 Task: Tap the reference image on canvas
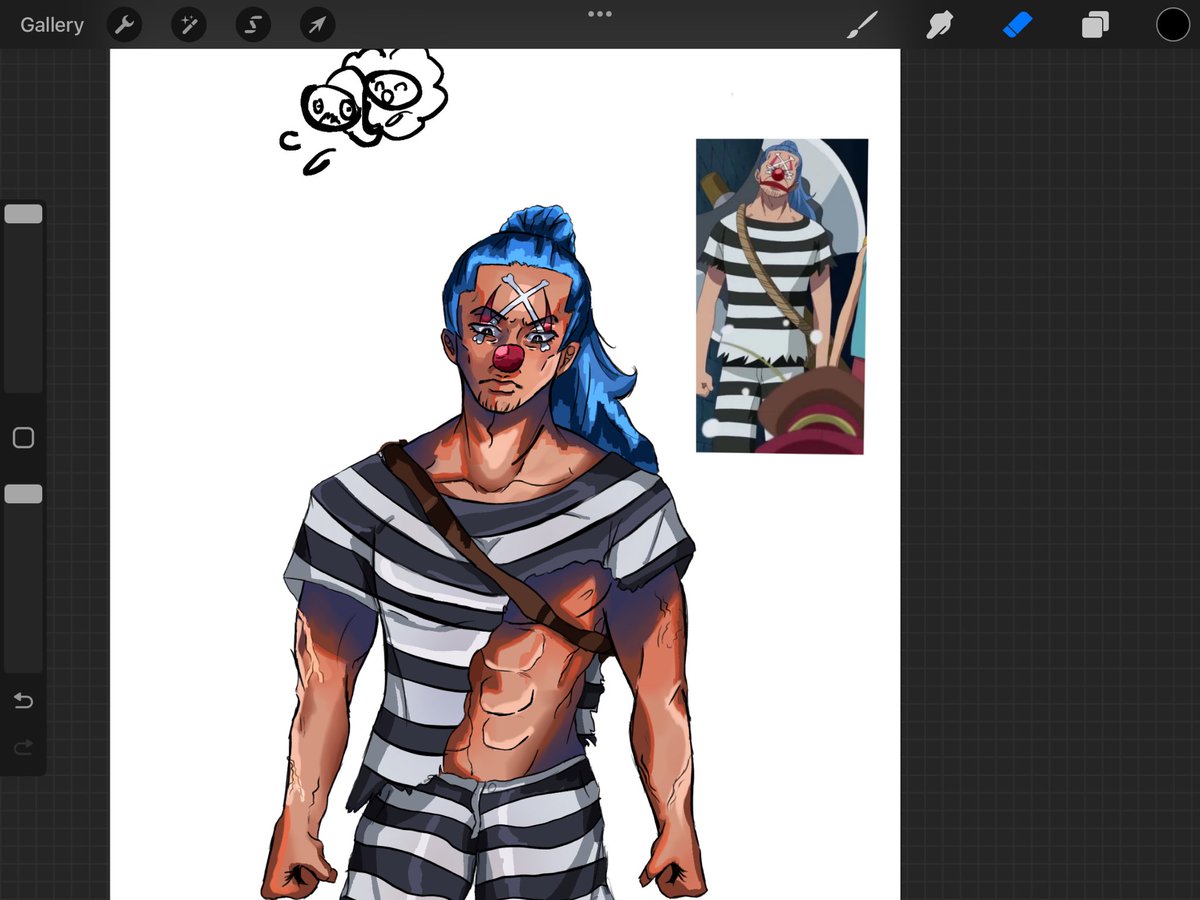coord(781,296)
